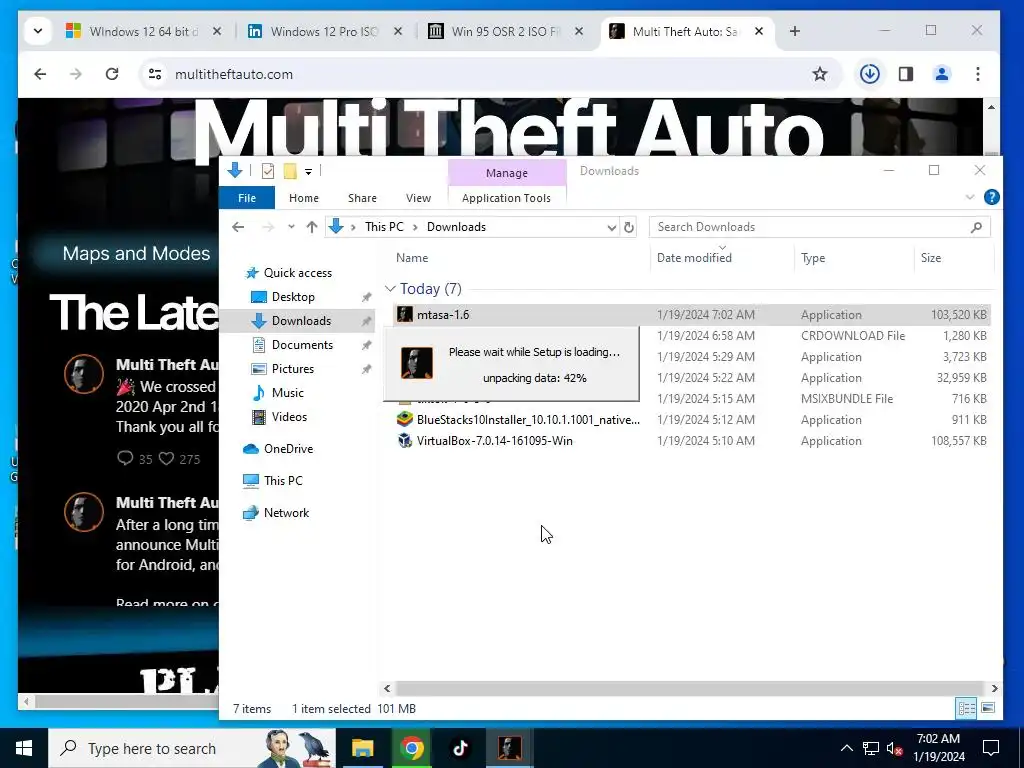
Task: Open Chrome side panel icon
Action: 906,74
